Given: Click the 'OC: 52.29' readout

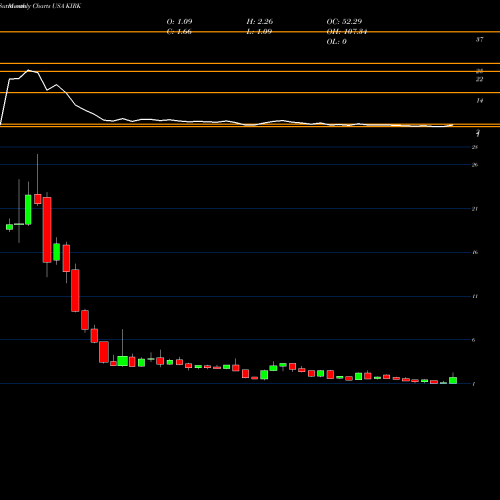Looking at the screenshot, I should coord(344,22).
